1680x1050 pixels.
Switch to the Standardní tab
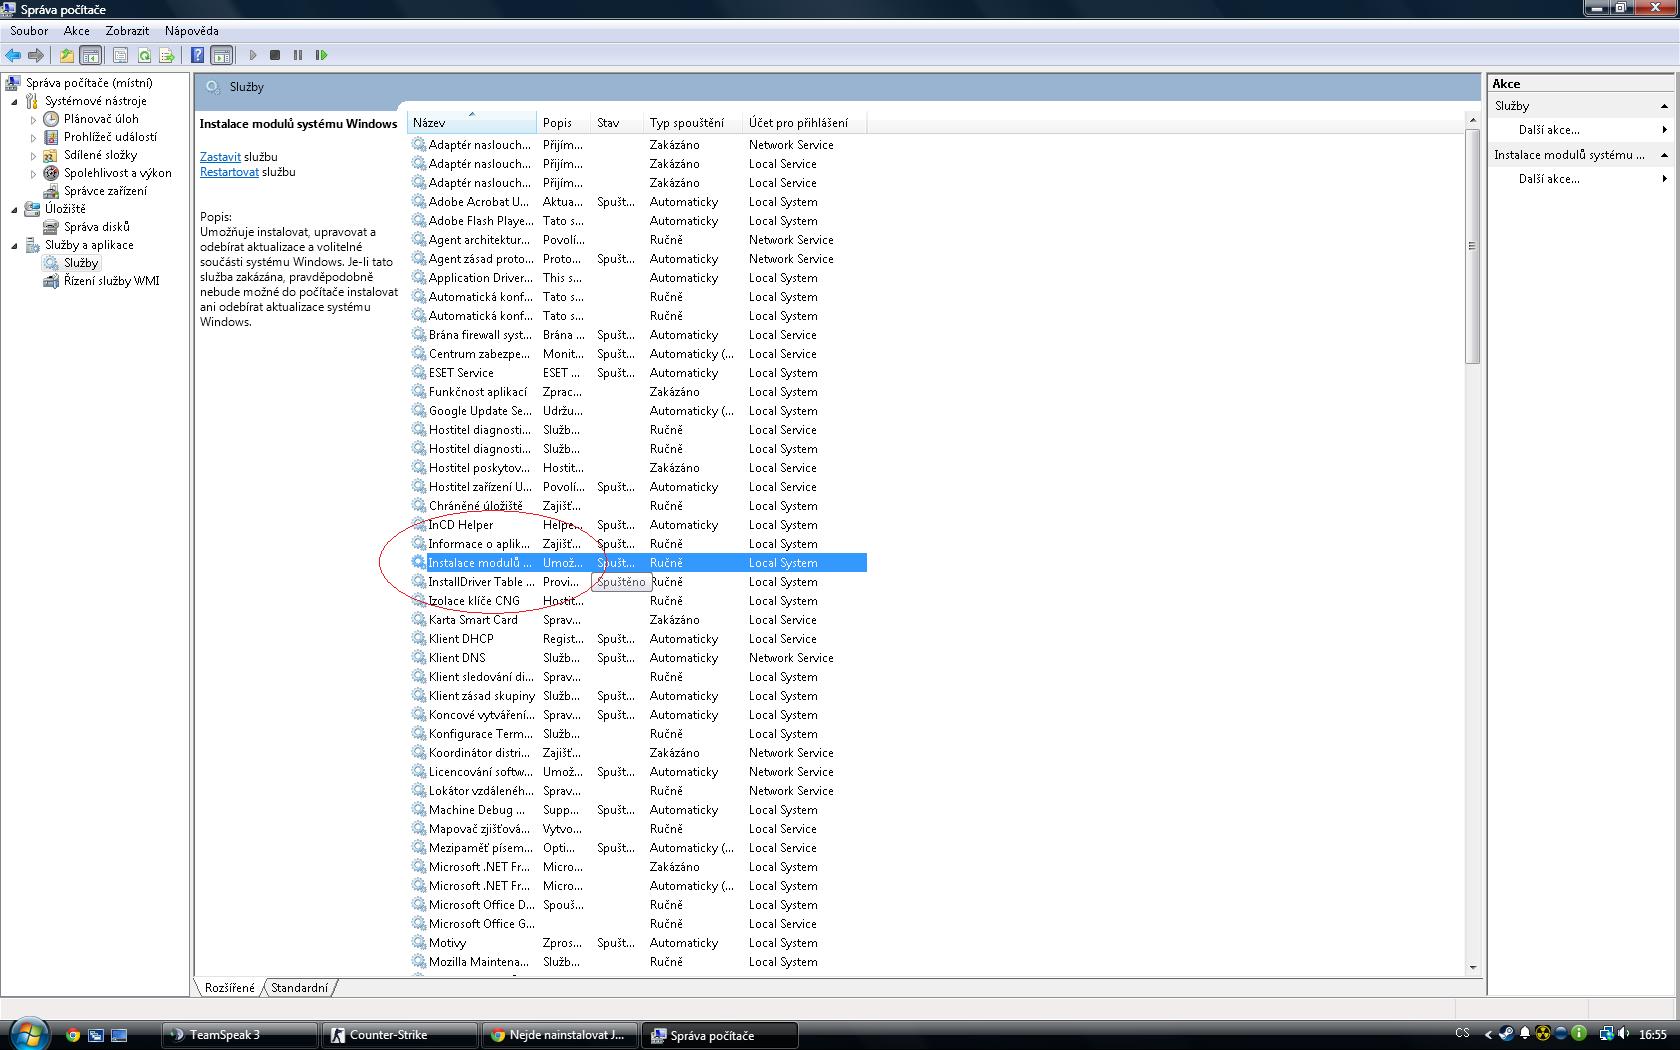tap(299, 988)
